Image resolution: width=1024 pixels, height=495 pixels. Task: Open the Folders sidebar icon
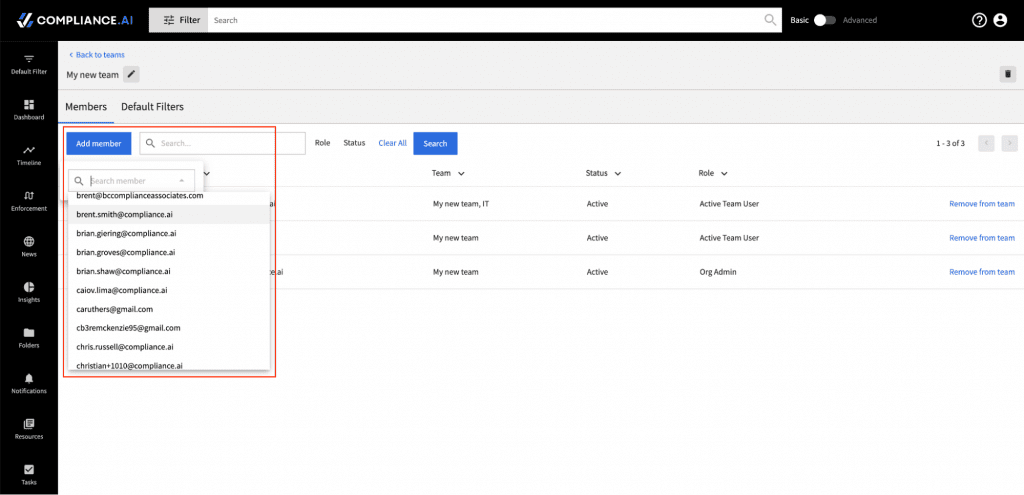point(29,332)
